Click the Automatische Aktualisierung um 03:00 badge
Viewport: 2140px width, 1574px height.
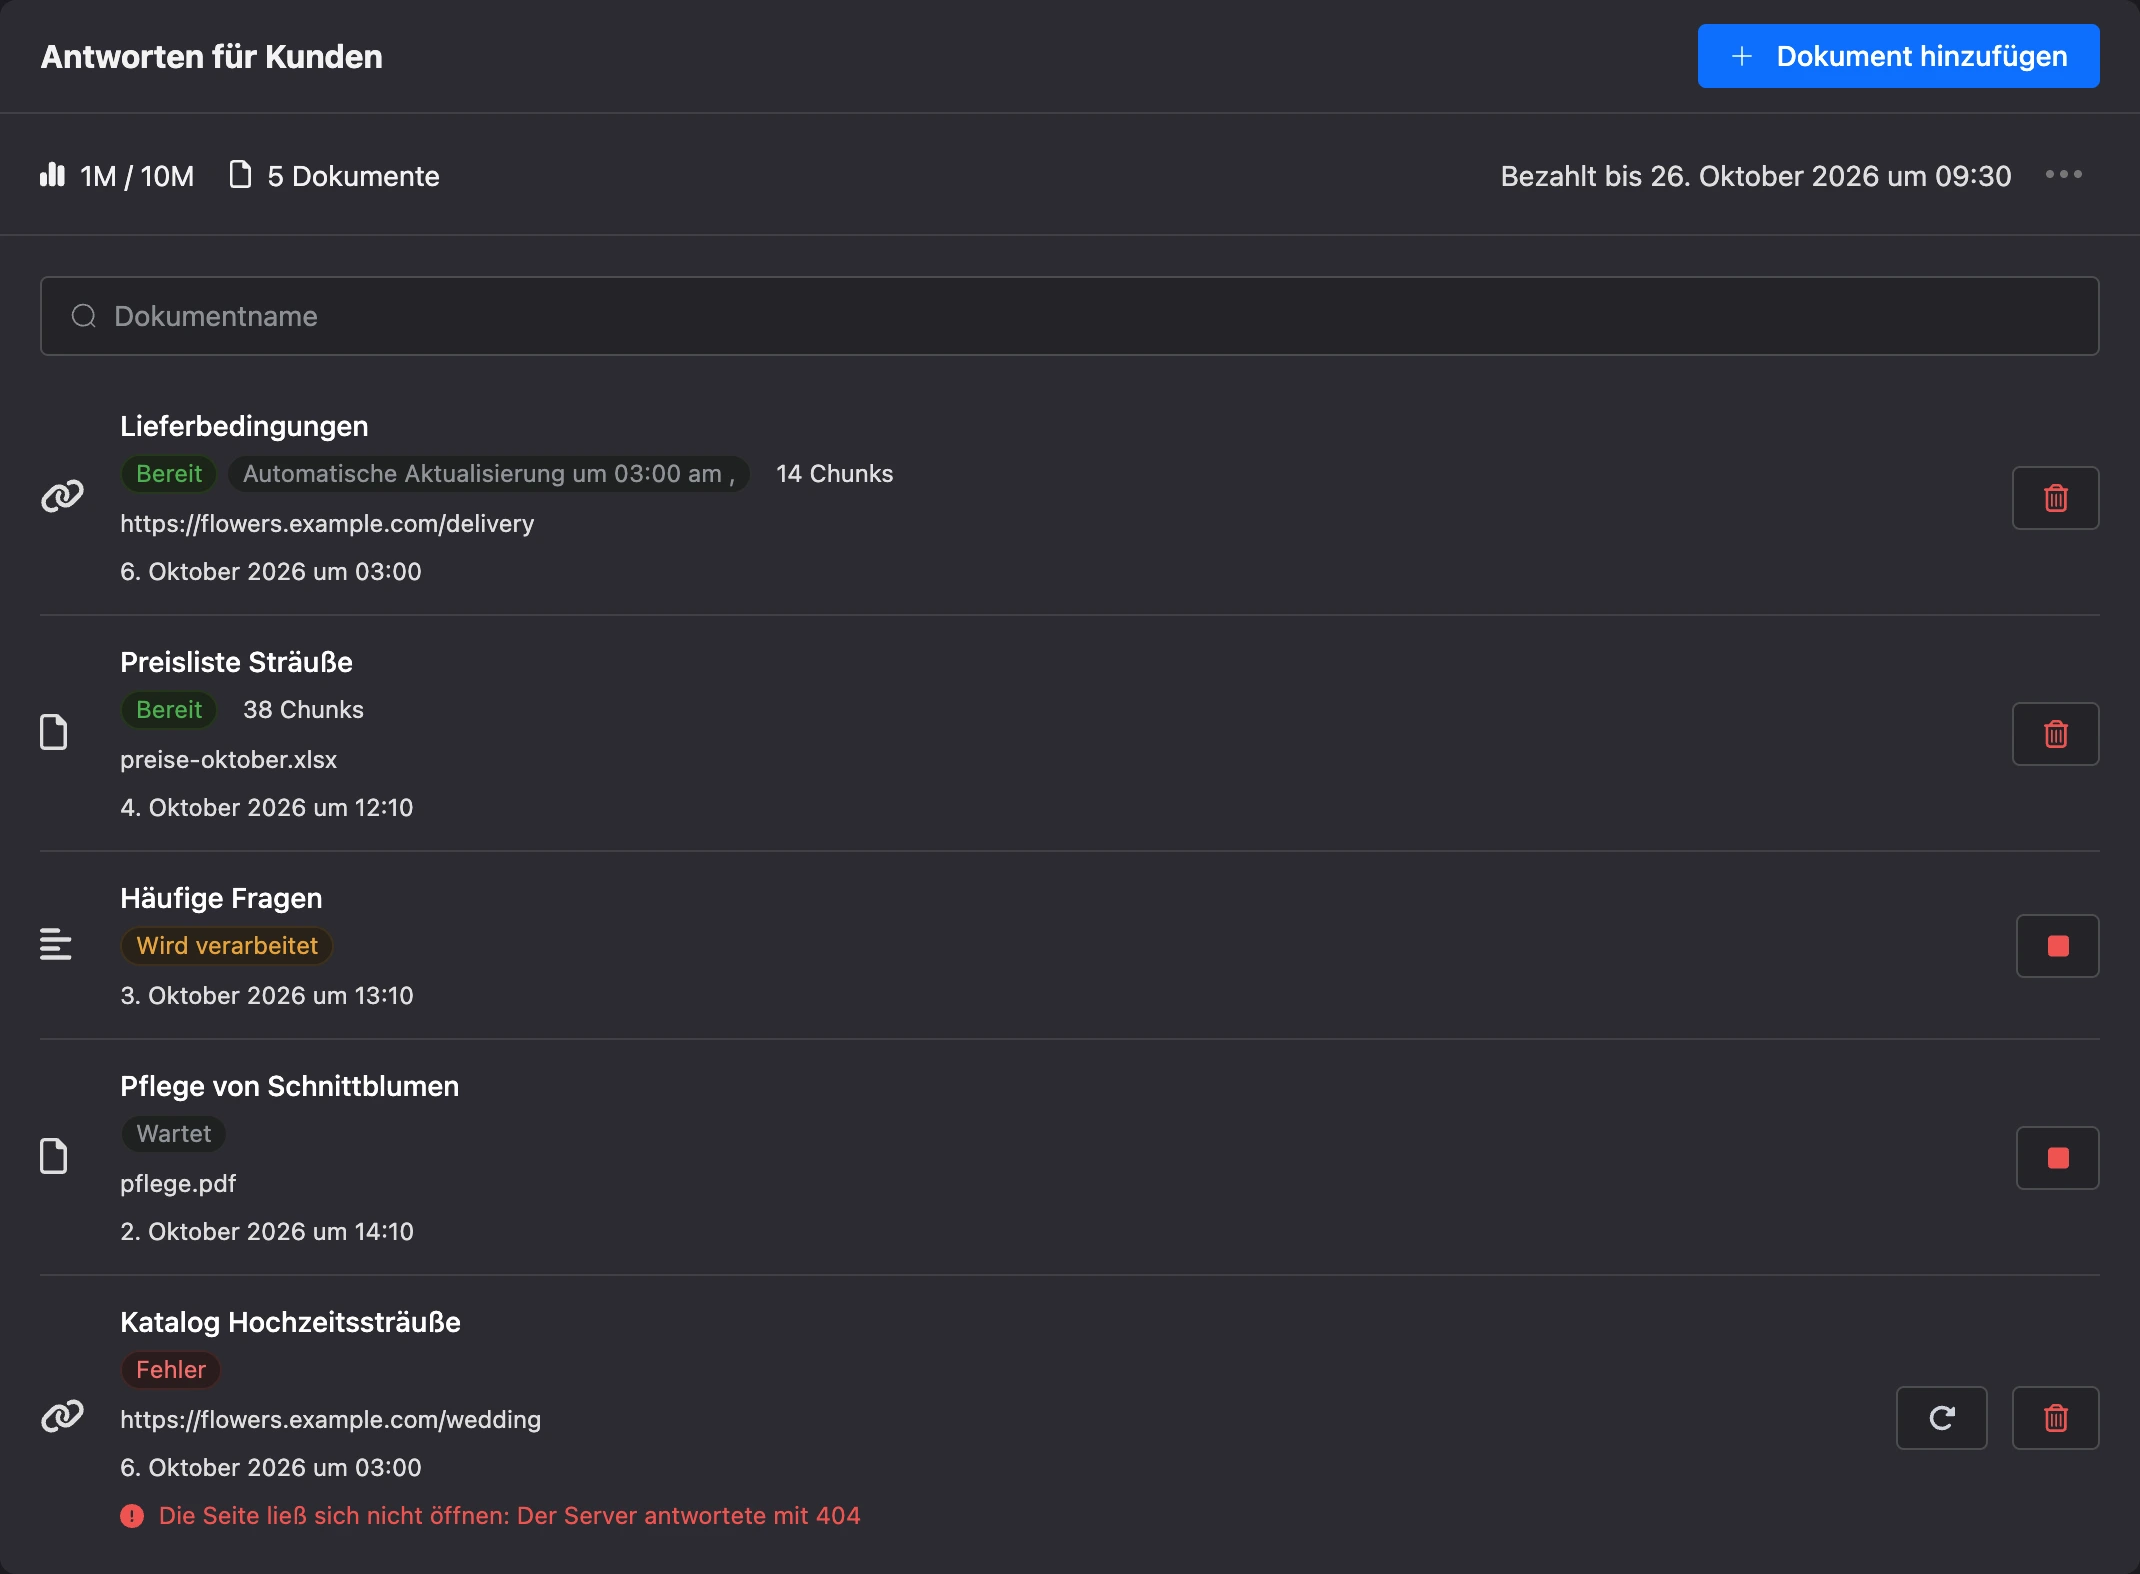(488, 474)
